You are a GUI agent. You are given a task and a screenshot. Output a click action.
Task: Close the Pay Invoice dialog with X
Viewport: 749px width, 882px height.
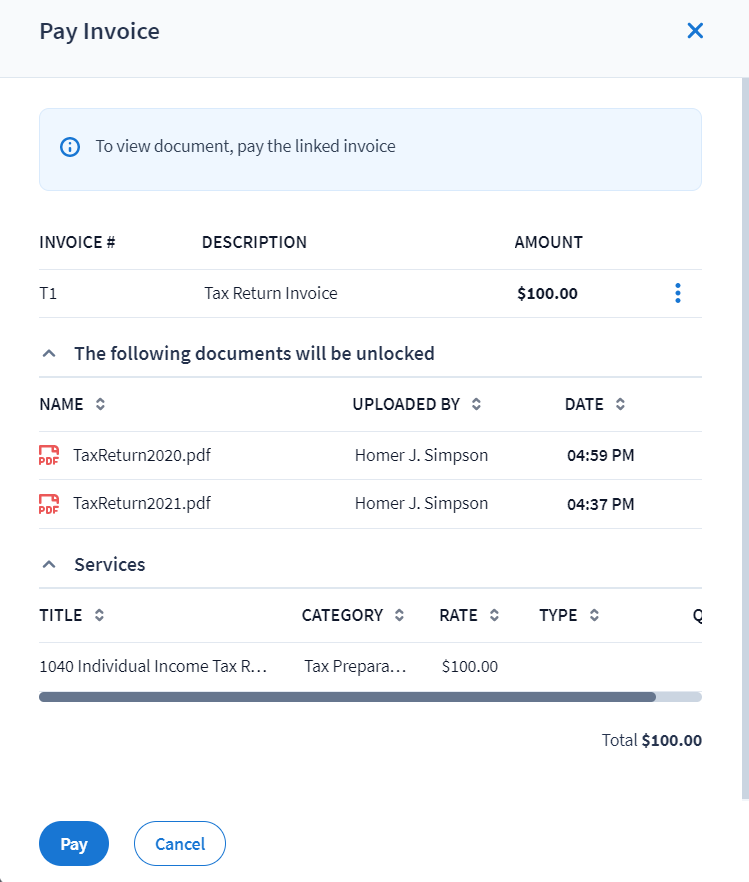pyautogui.click(x=695, y=31)
